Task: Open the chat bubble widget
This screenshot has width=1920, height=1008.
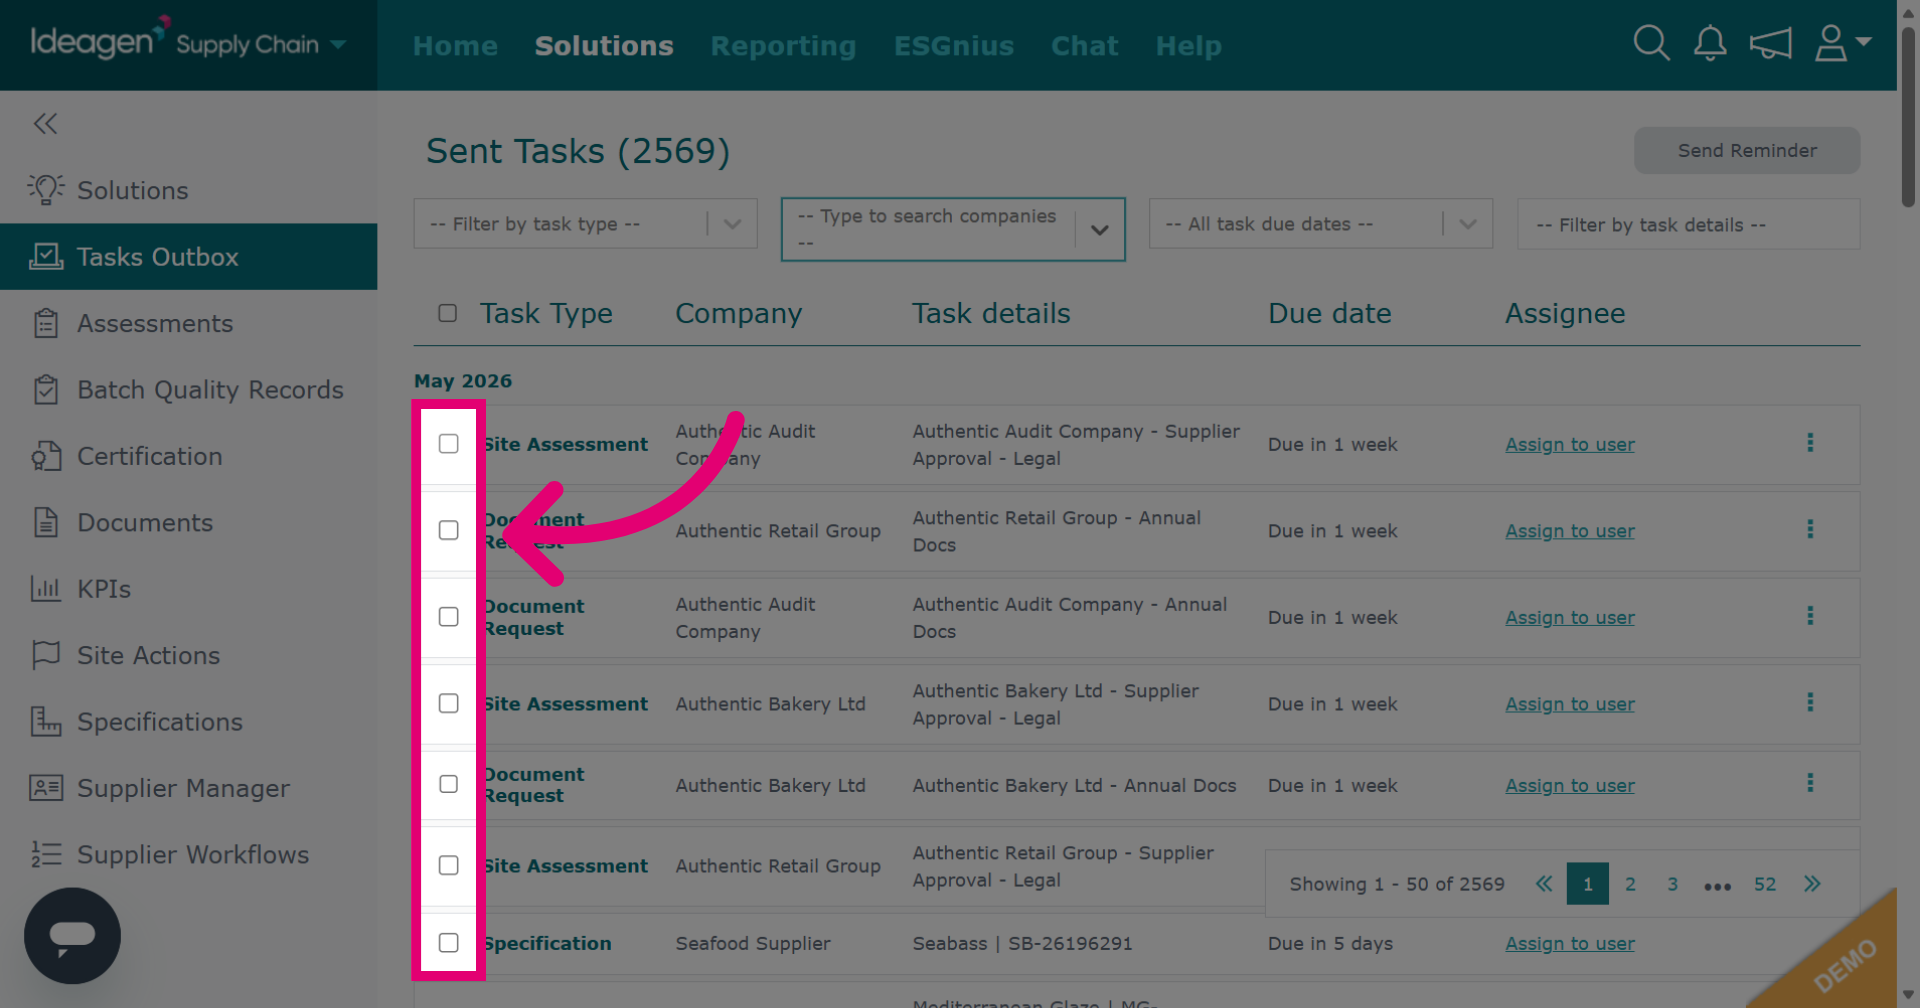Action: pos(72,936)
